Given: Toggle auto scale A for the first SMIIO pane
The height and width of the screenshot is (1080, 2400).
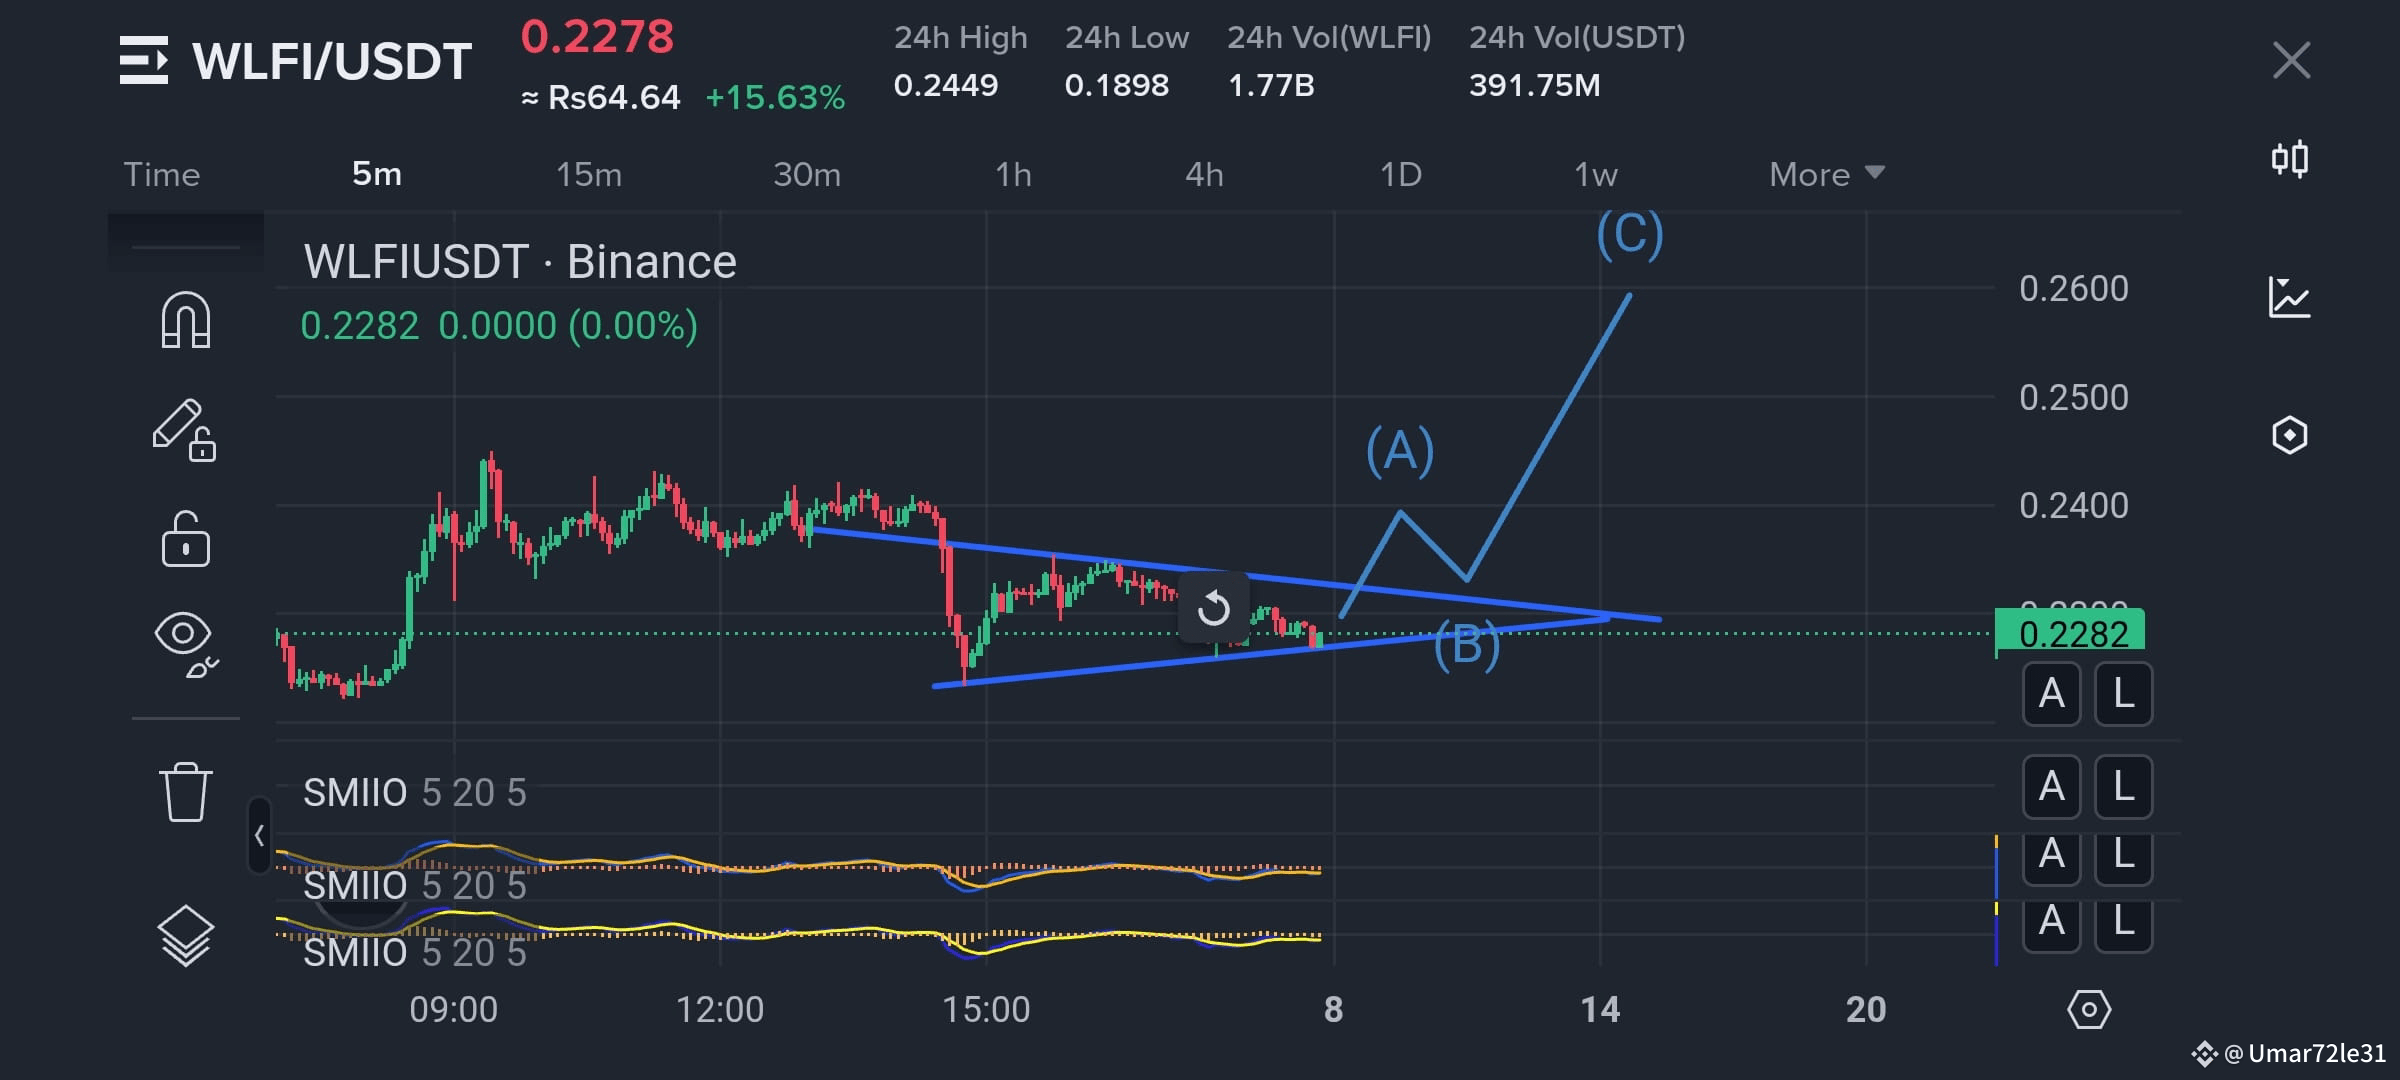Looking at the screenshot, I should tap(2052, 786).
